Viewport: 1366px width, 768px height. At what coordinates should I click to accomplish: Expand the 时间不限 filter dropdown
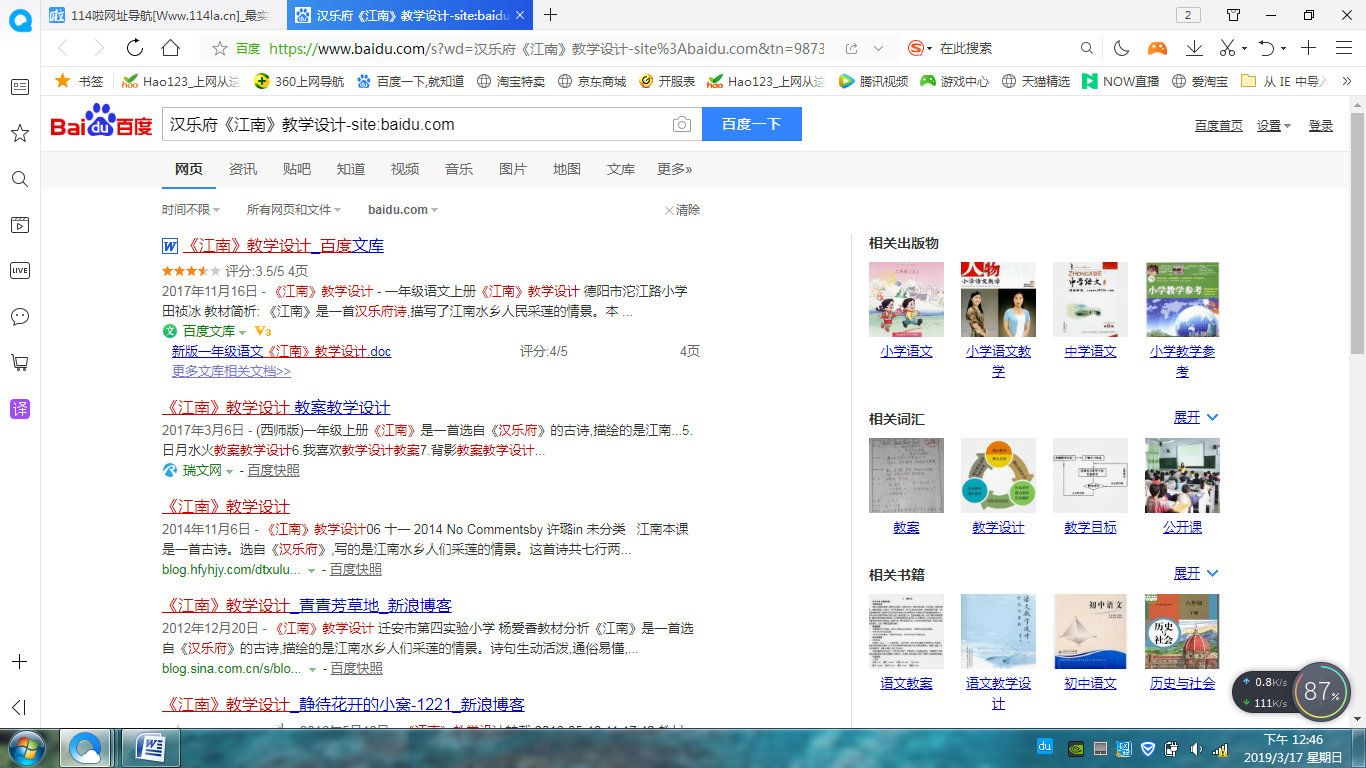point(191,210)
